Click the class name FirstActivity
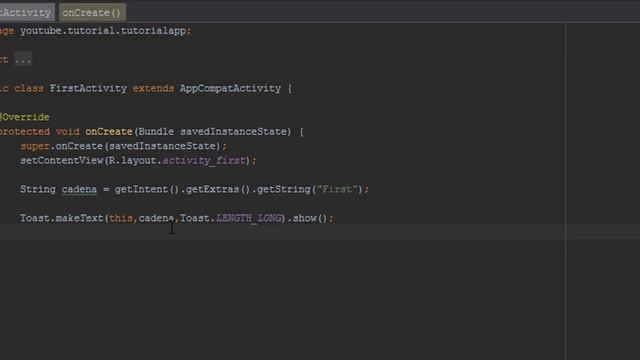Image resolution: width=640 pixels, height=360 pixels. point(88,89)
